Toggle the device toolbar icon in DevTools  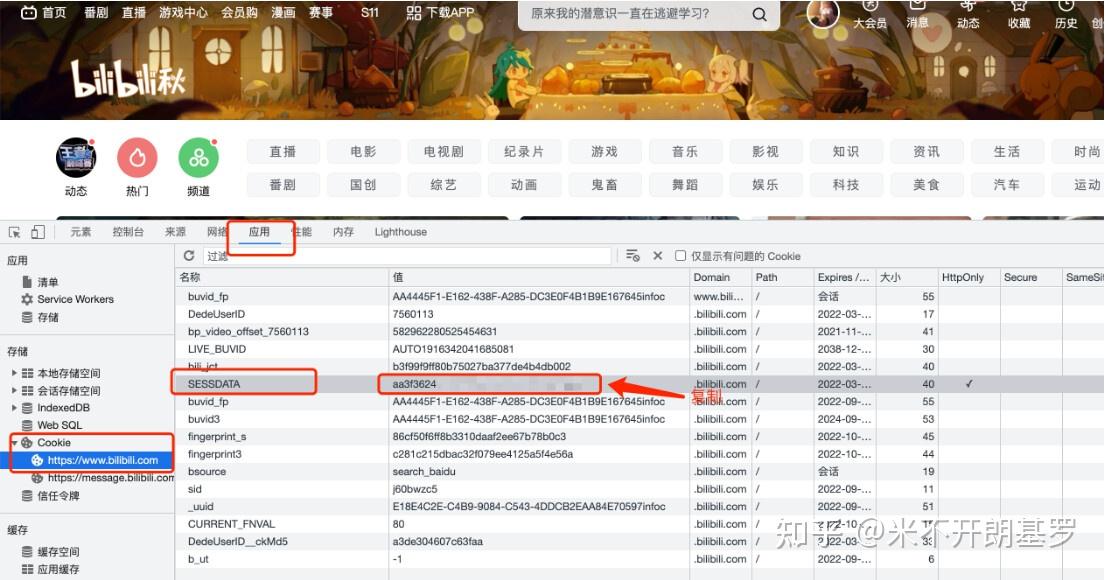[x=36, y=231]
